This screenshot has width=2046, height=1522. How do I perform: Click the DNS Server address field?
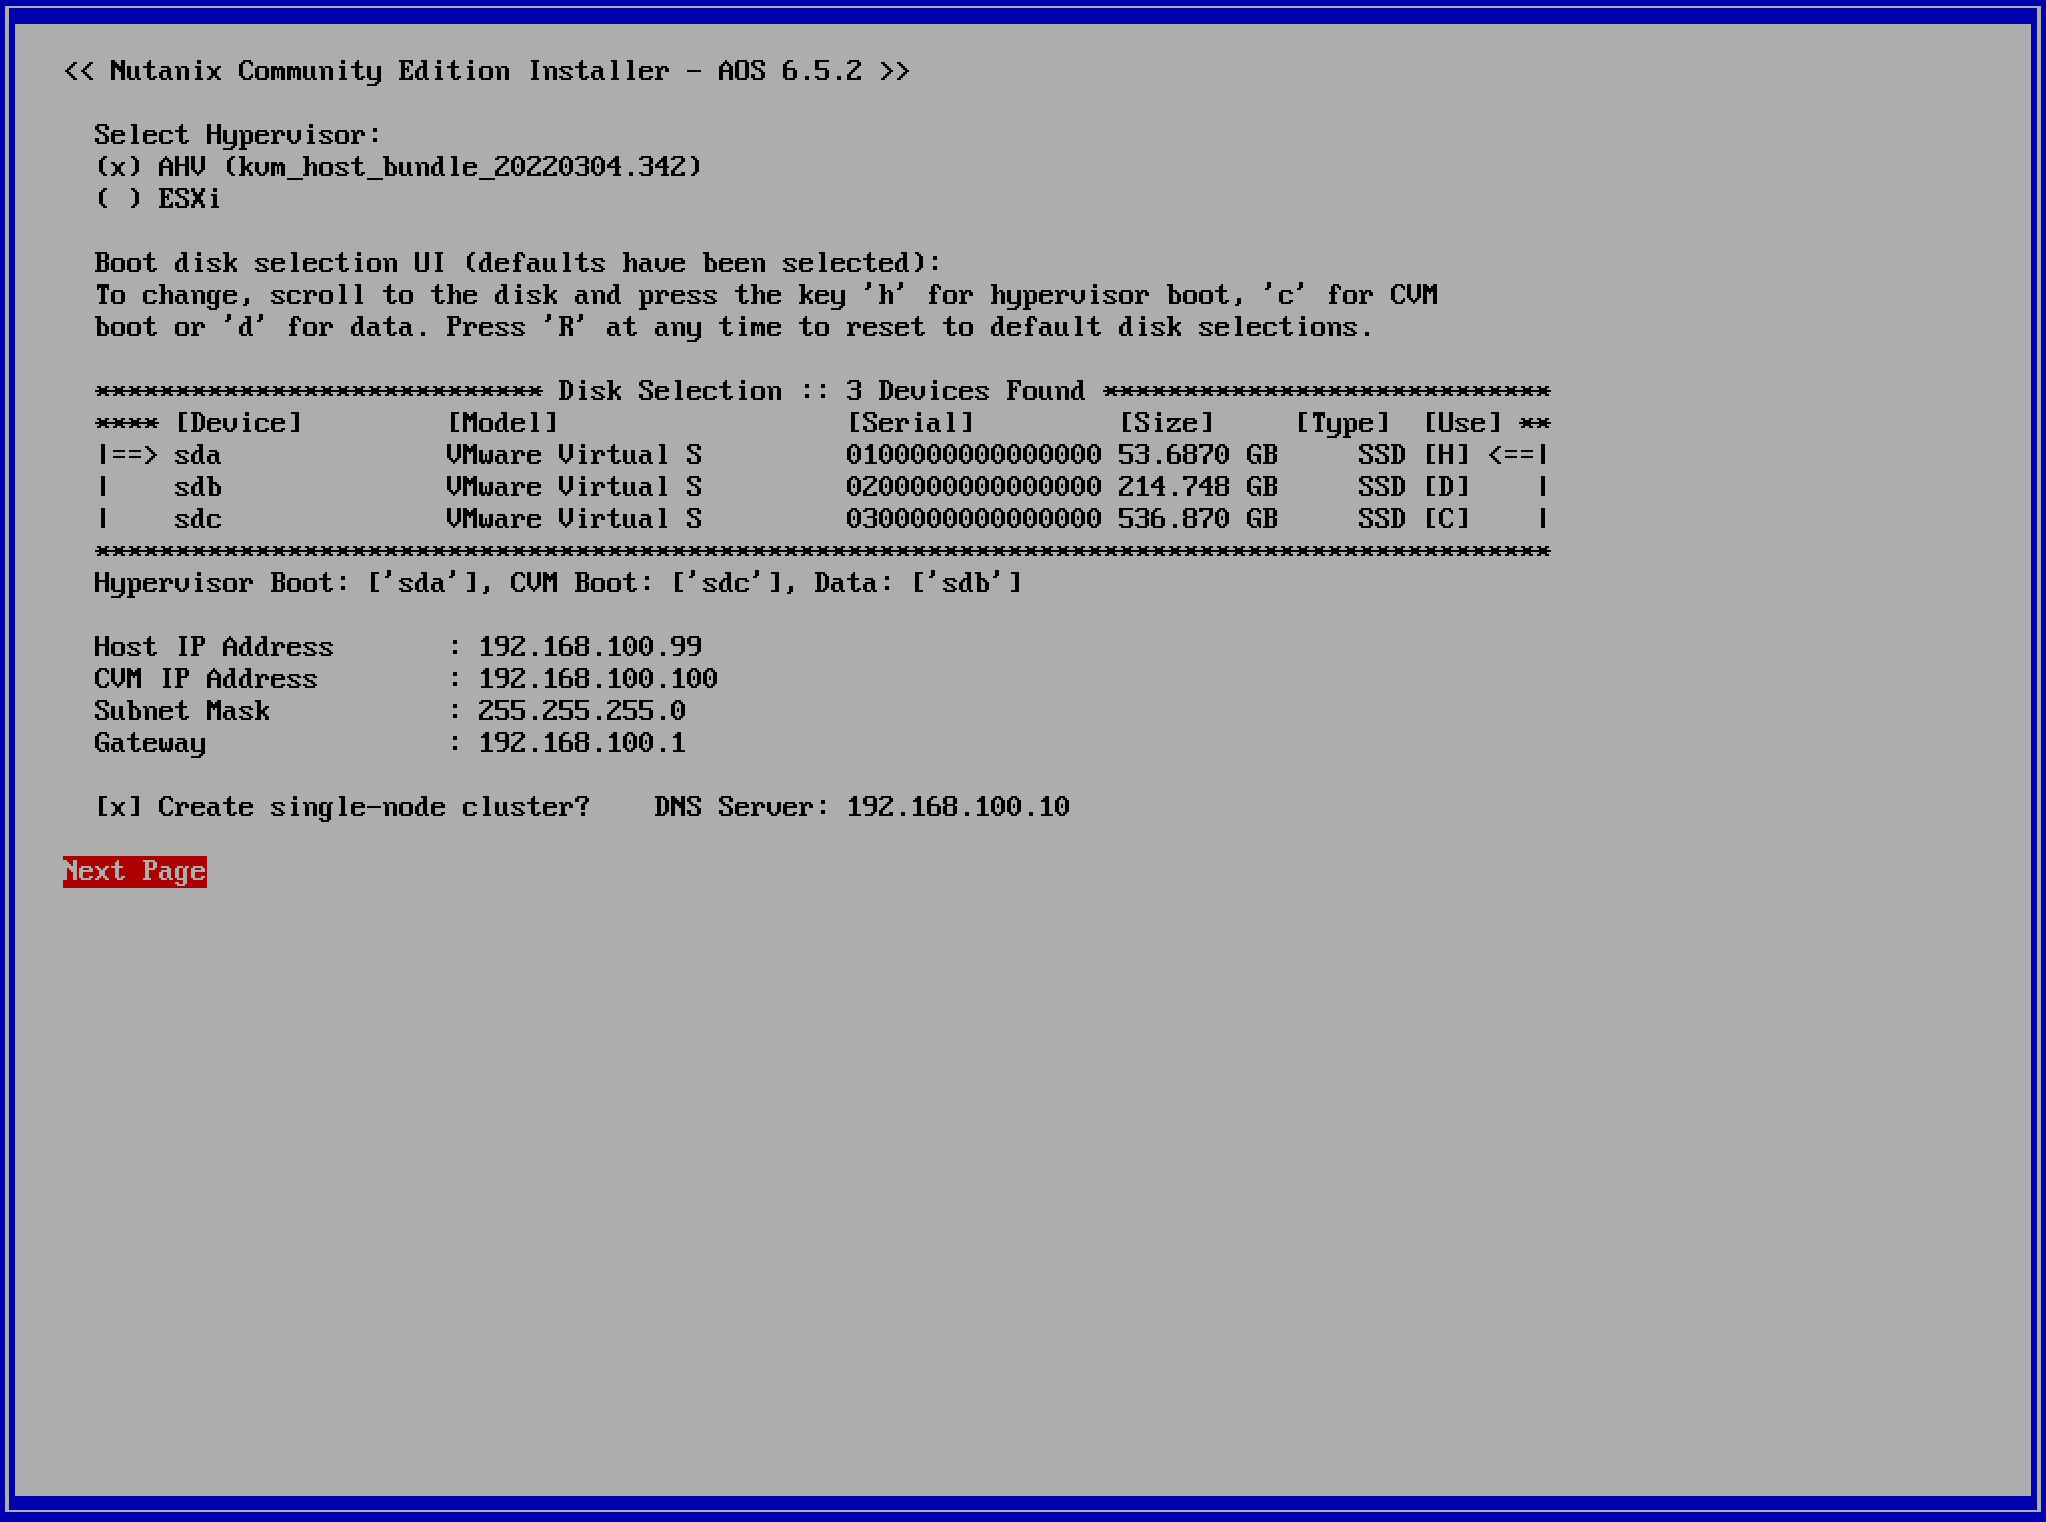click(958, 807)
